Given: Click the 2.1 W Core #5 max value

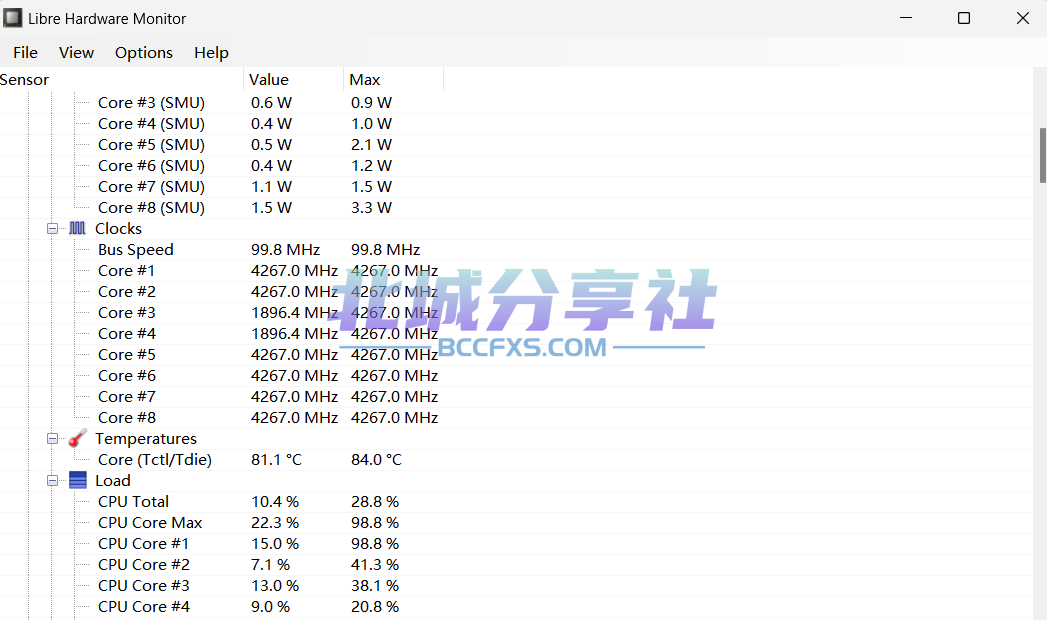Looking at the screenshot, I should pyautogui.click(x=372, y=145).
